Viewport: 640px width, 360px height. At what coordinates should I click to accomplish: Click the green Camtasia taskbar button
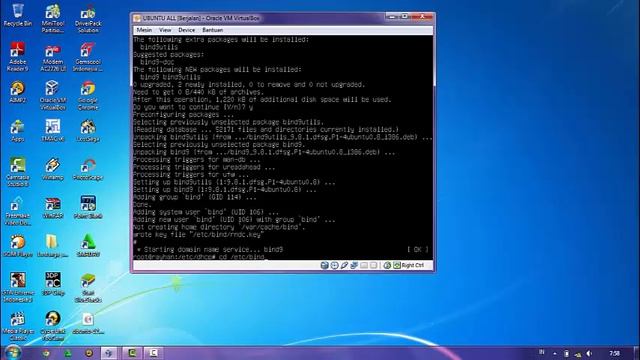[132, 353]
